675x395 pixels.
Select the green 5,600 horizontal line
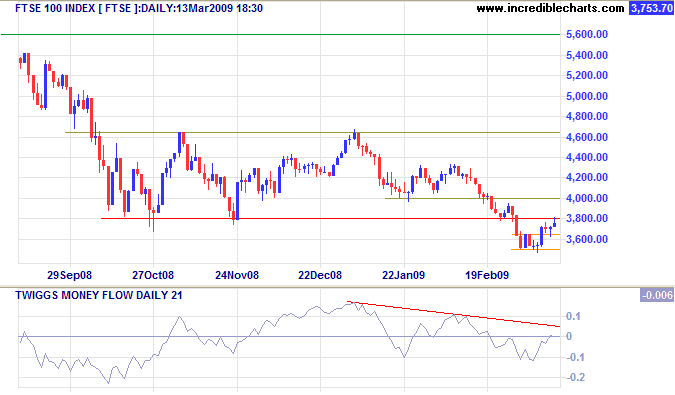280,34
